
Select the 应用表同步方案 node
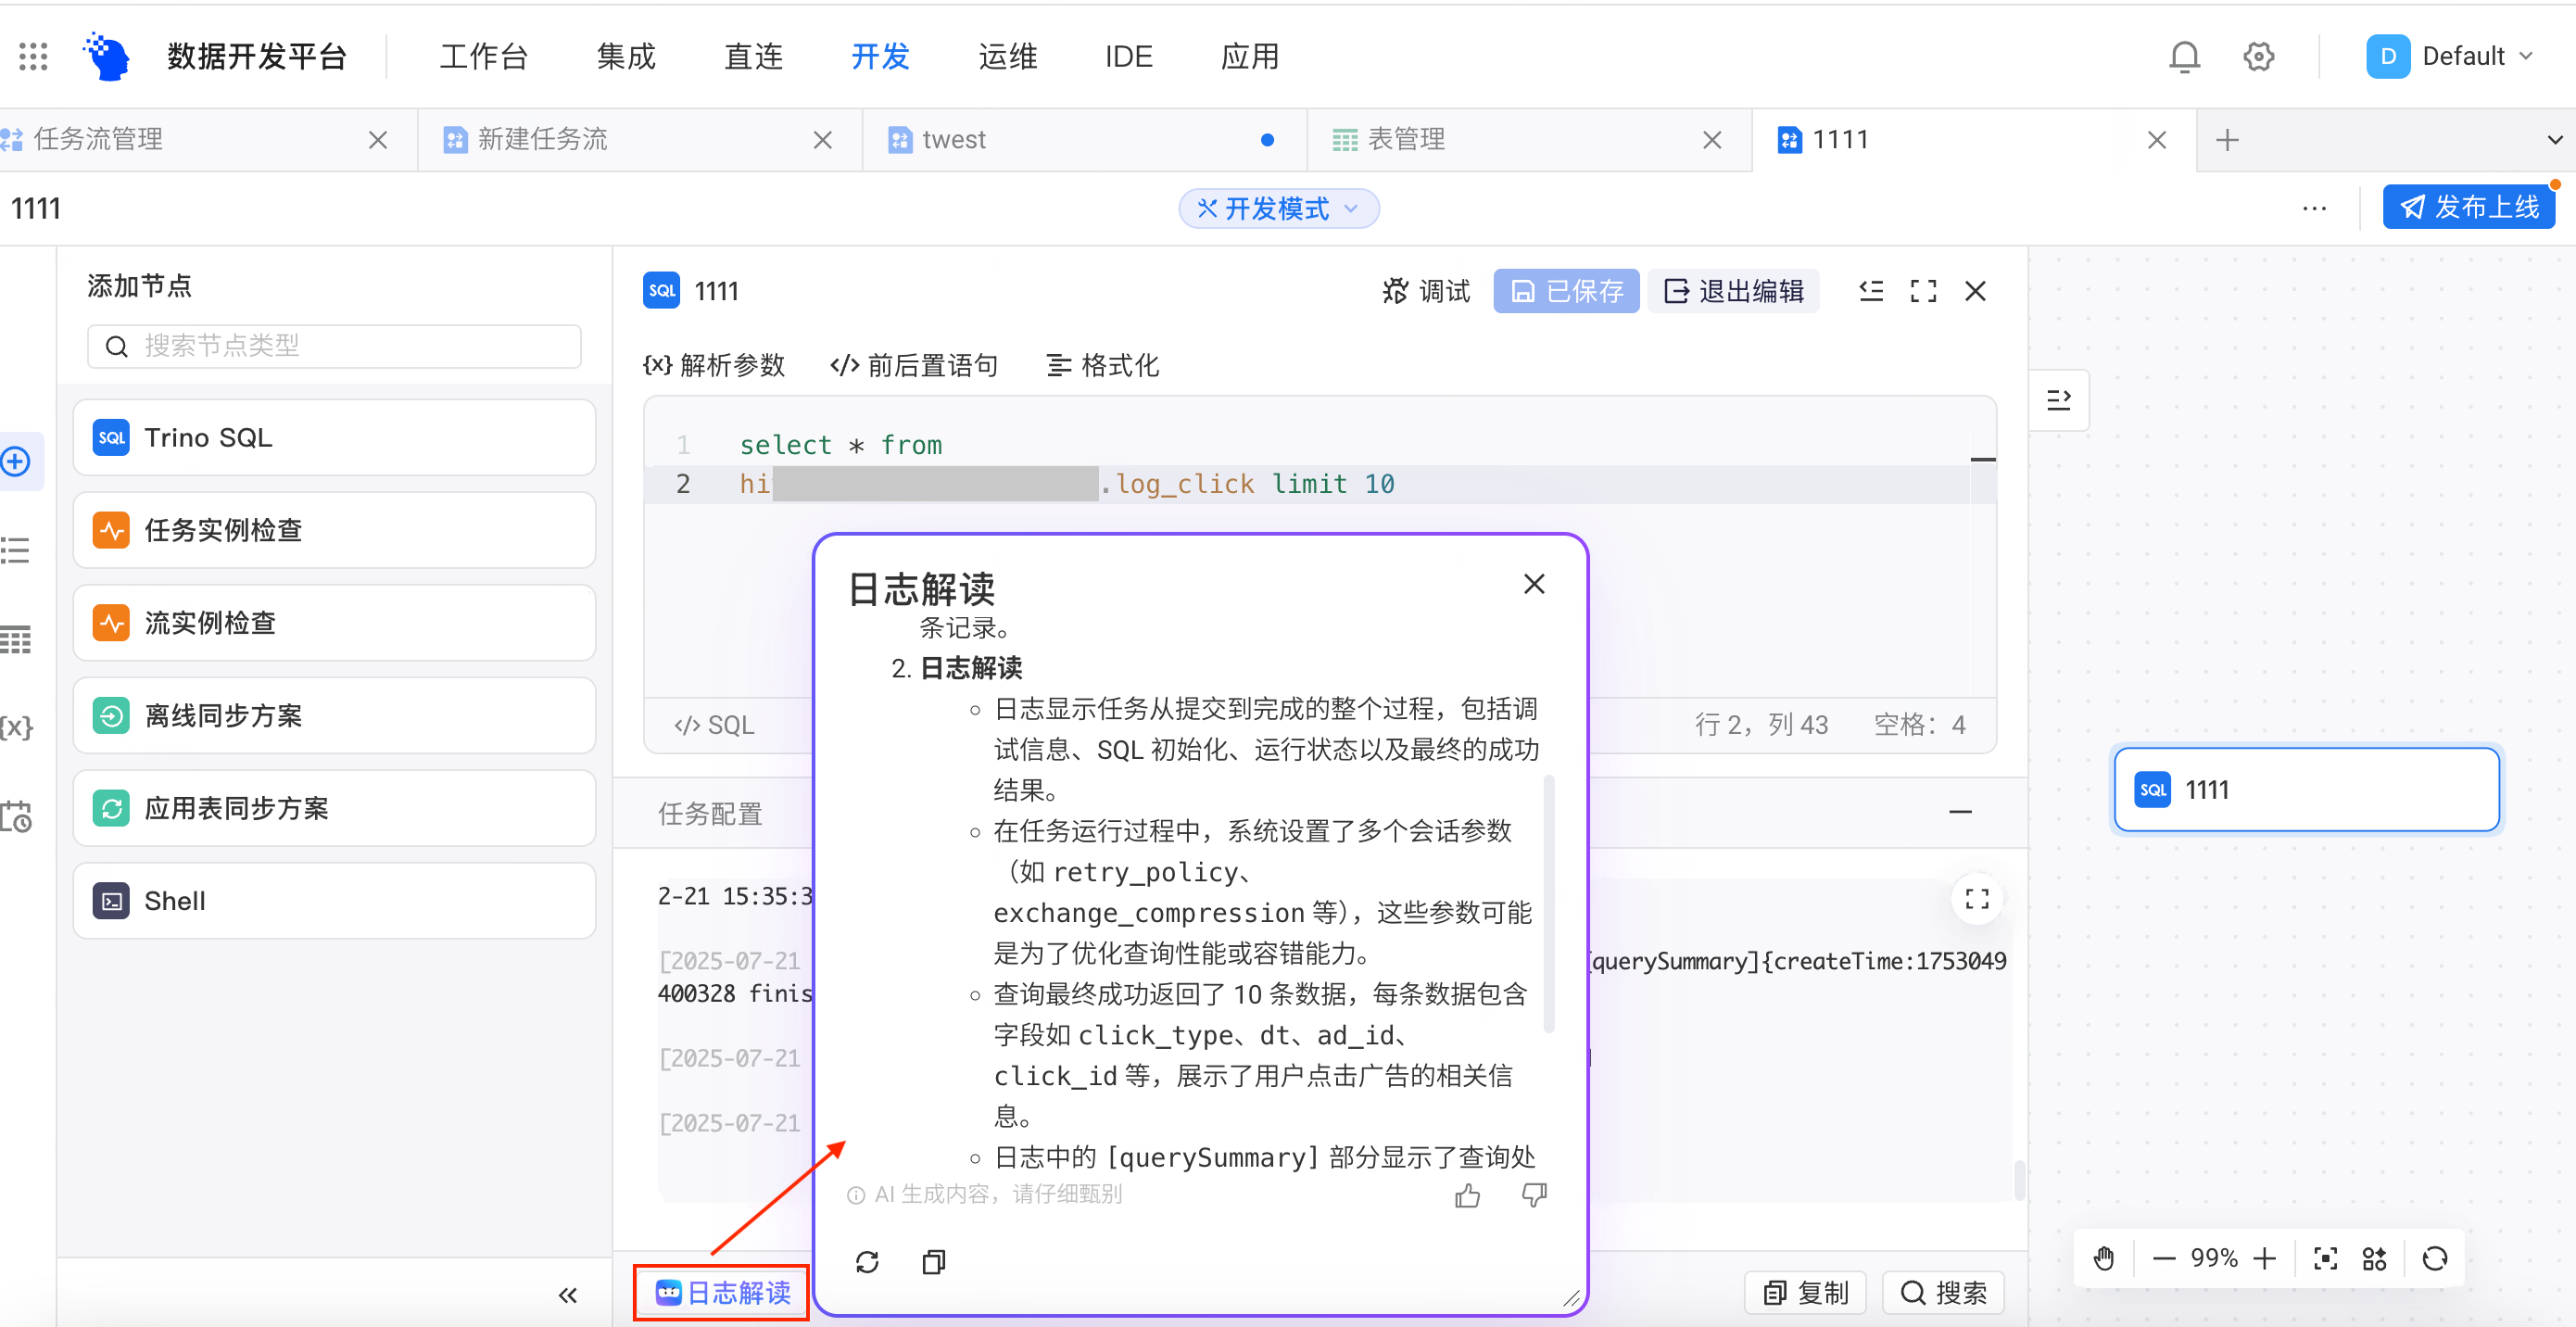[x=334, y=808]
